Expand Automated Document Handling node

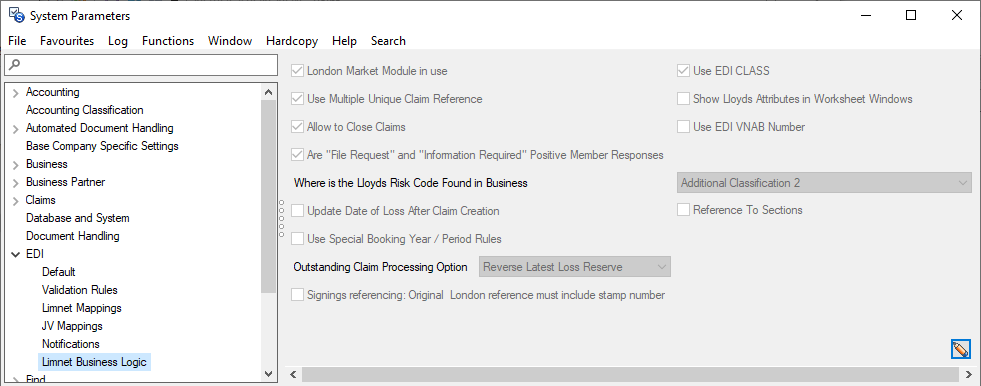pos(16,129)
